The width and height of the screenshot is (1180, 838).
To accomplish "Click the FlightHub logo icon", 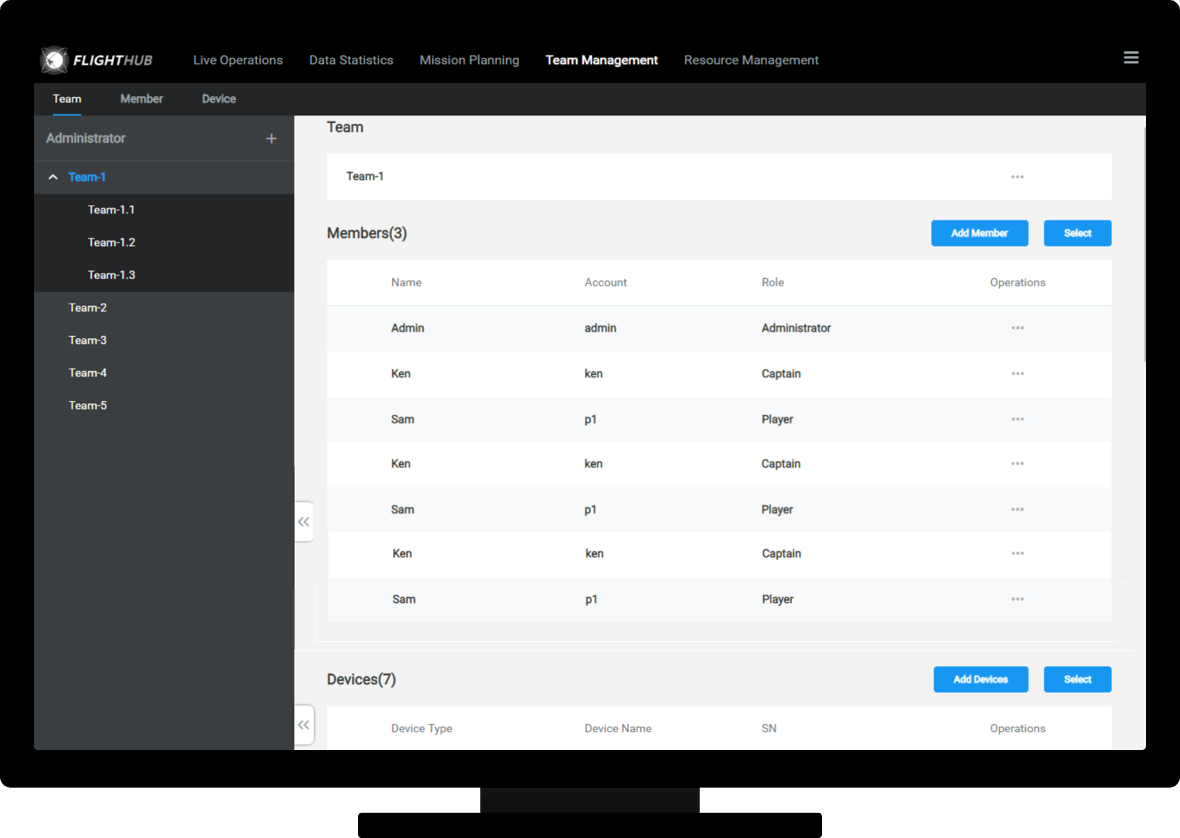I will point(54,60).
